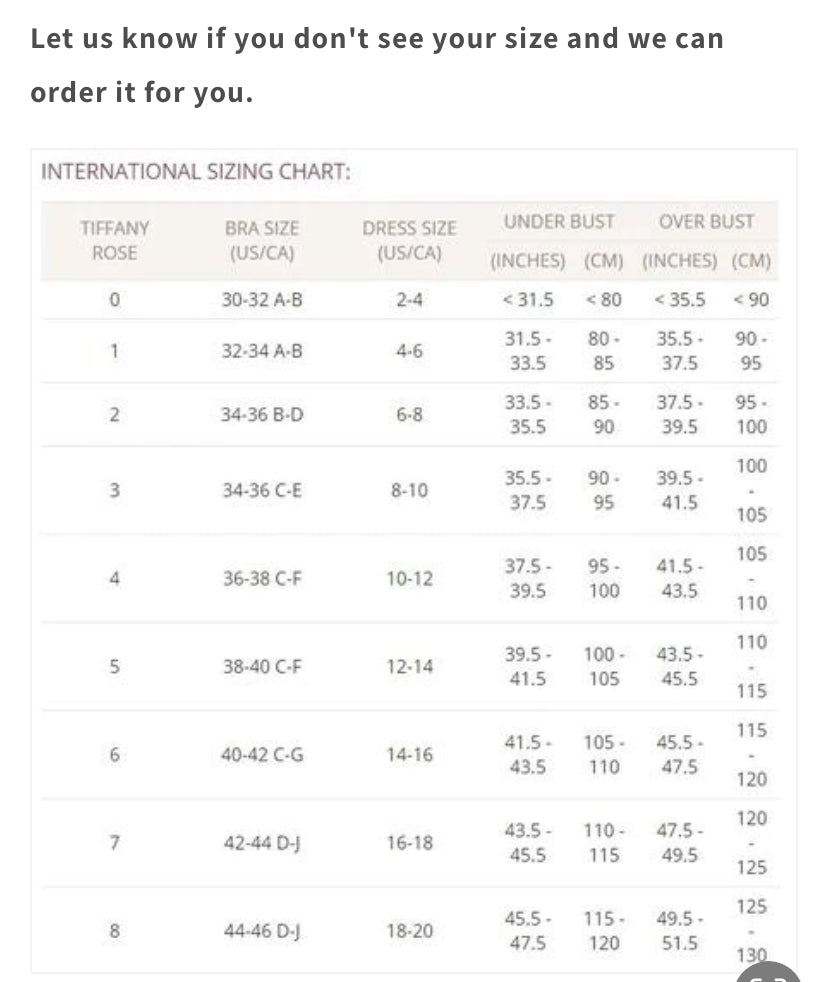Click bra size 30-32 A-B cell
828x982 pixels.
tap(262, 299)
